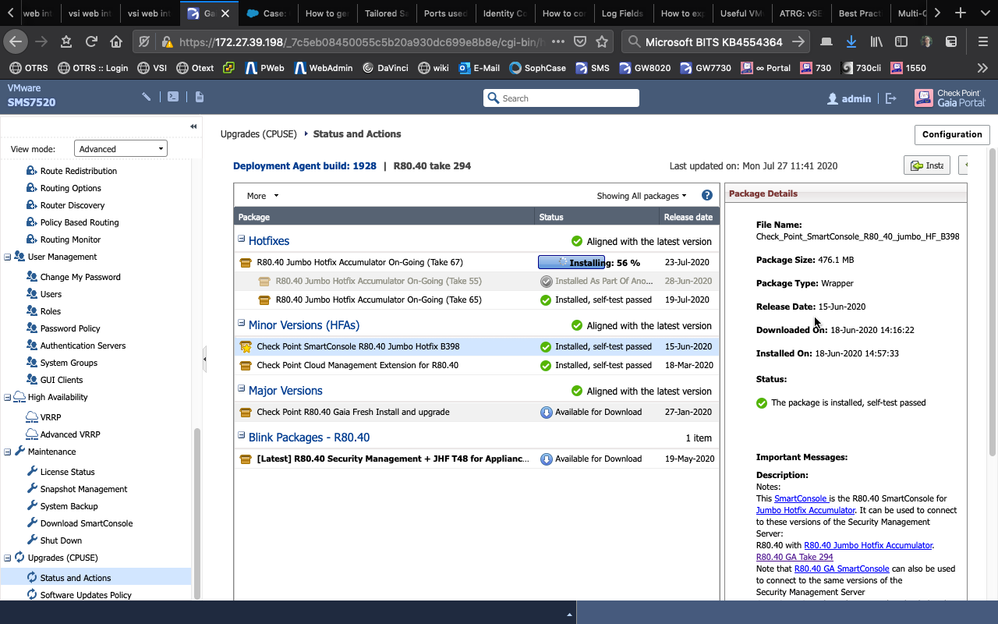The image size is (998, 624).
Task: Open the terminal icon in Gaia header
Action: (x=173, y=97)
